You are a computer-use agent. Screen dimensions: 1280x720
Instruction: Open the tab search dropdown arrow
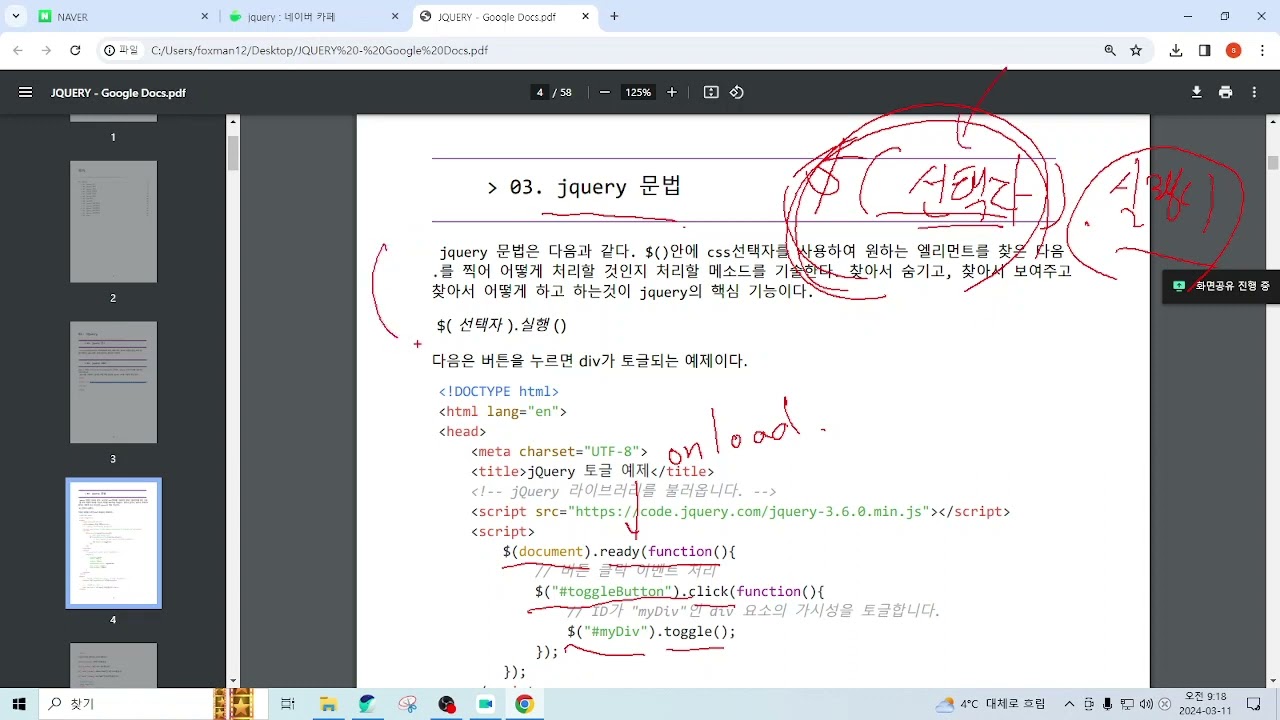point(16,16)
